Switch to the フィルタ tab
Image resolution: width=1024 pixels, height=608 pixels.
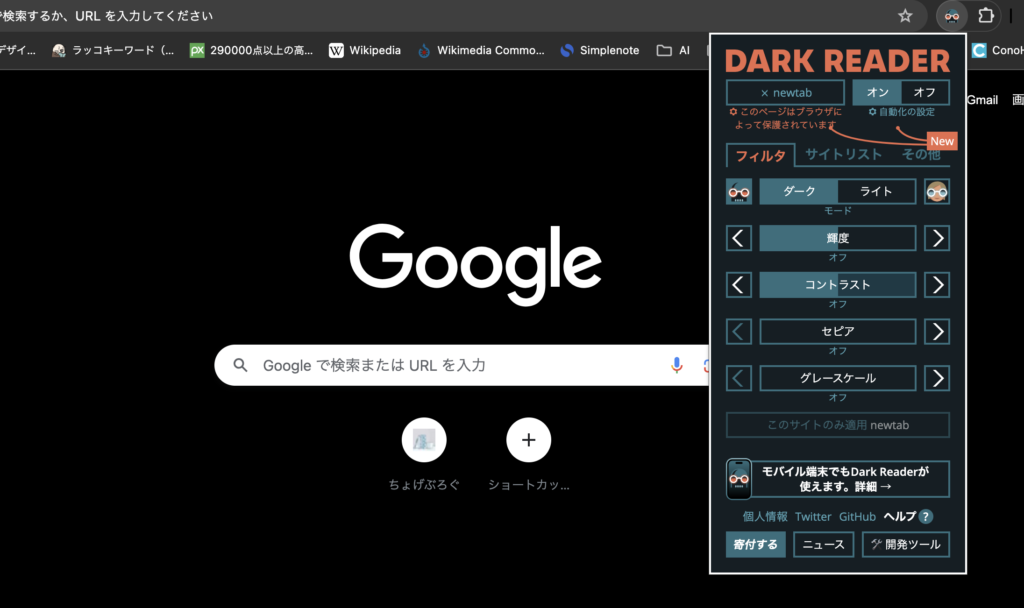pyautogui.click(x=760, y=155)
